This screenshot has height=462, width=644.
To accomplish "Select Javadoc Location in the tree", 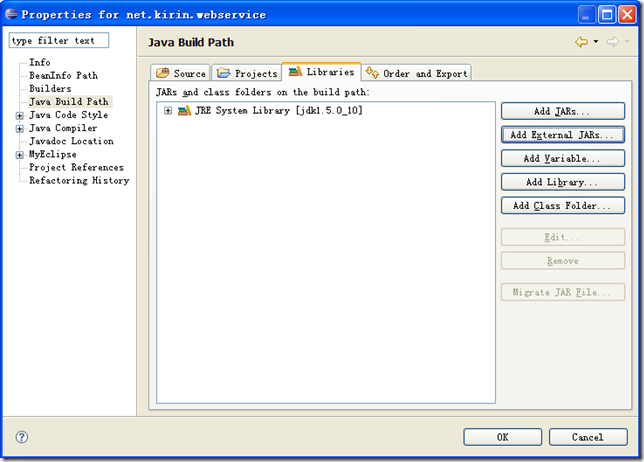I will (71, 141).
